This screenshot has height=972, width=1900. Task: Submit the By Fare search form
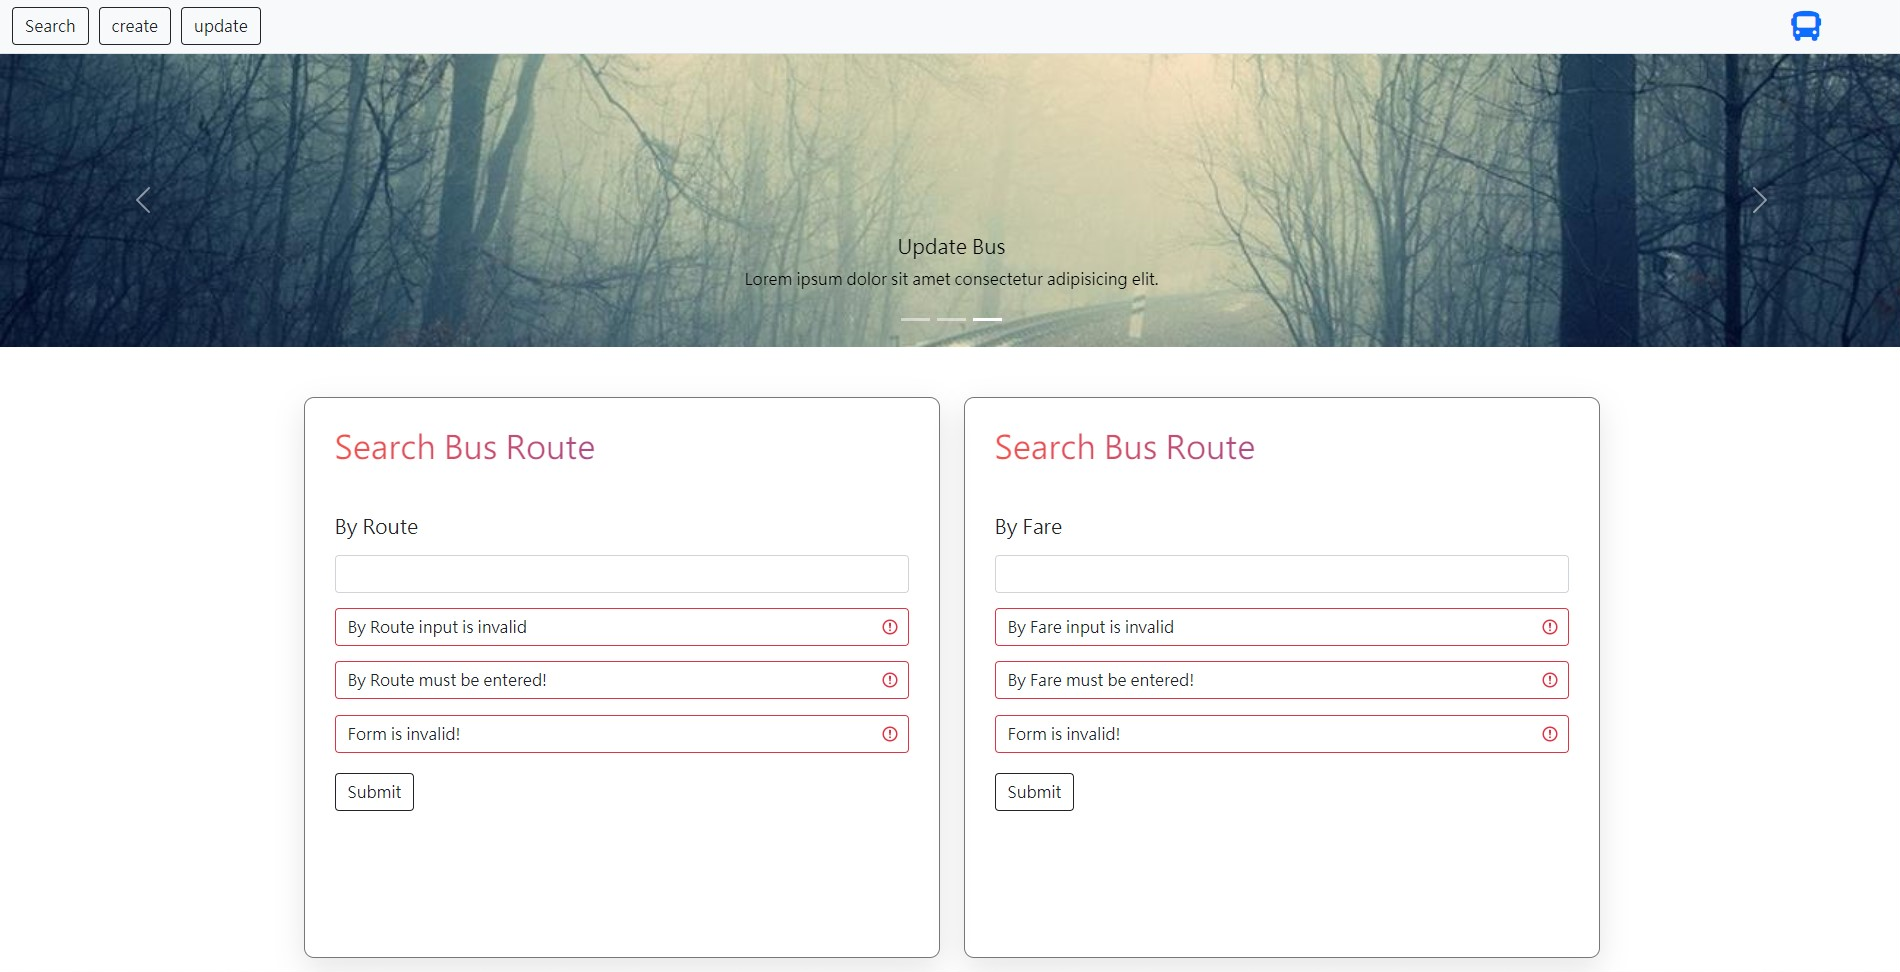click(x=1033, y=791)
